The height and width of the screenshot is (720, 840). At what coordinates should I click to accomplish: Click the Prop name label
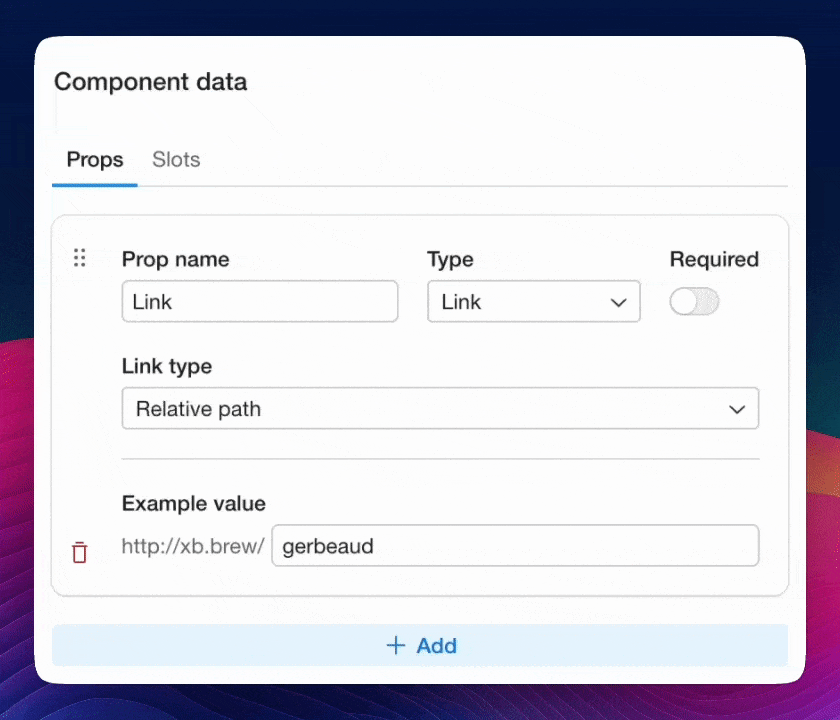click(x=175, y=260)
